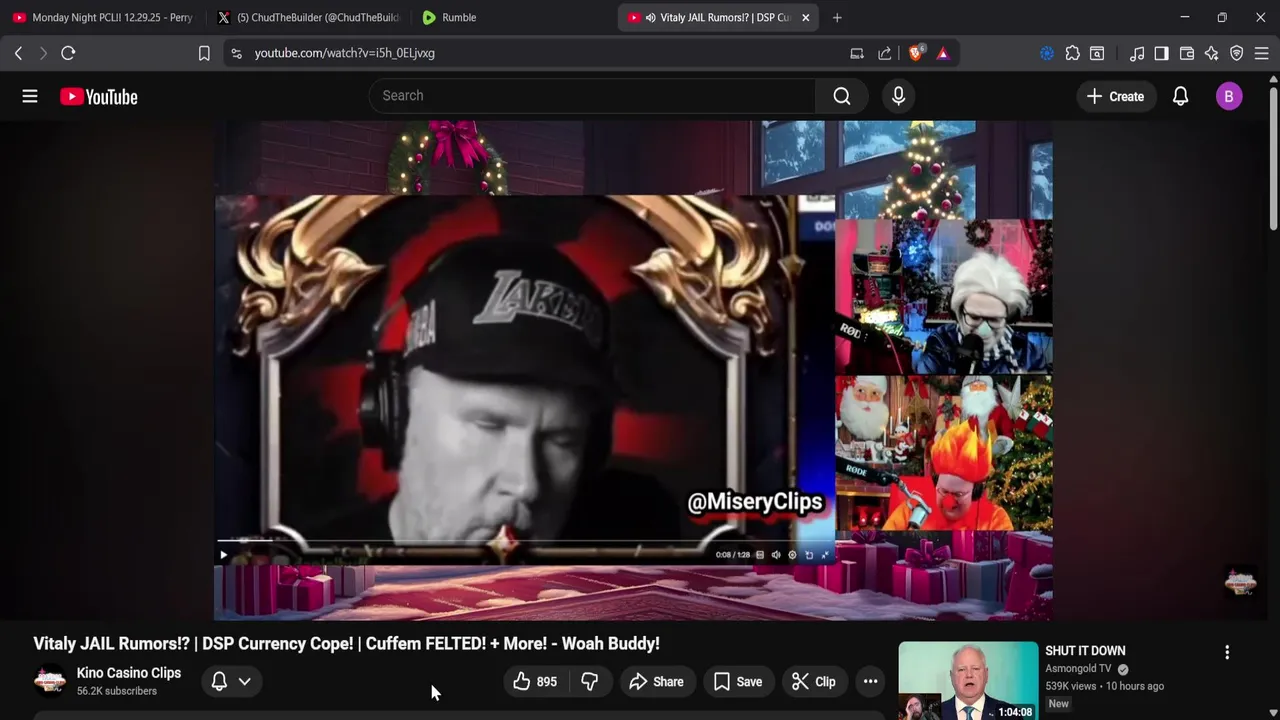Viewport: 1280px width, 720px height.
Task: Reload the page
Action: click(x=68, y=53)
